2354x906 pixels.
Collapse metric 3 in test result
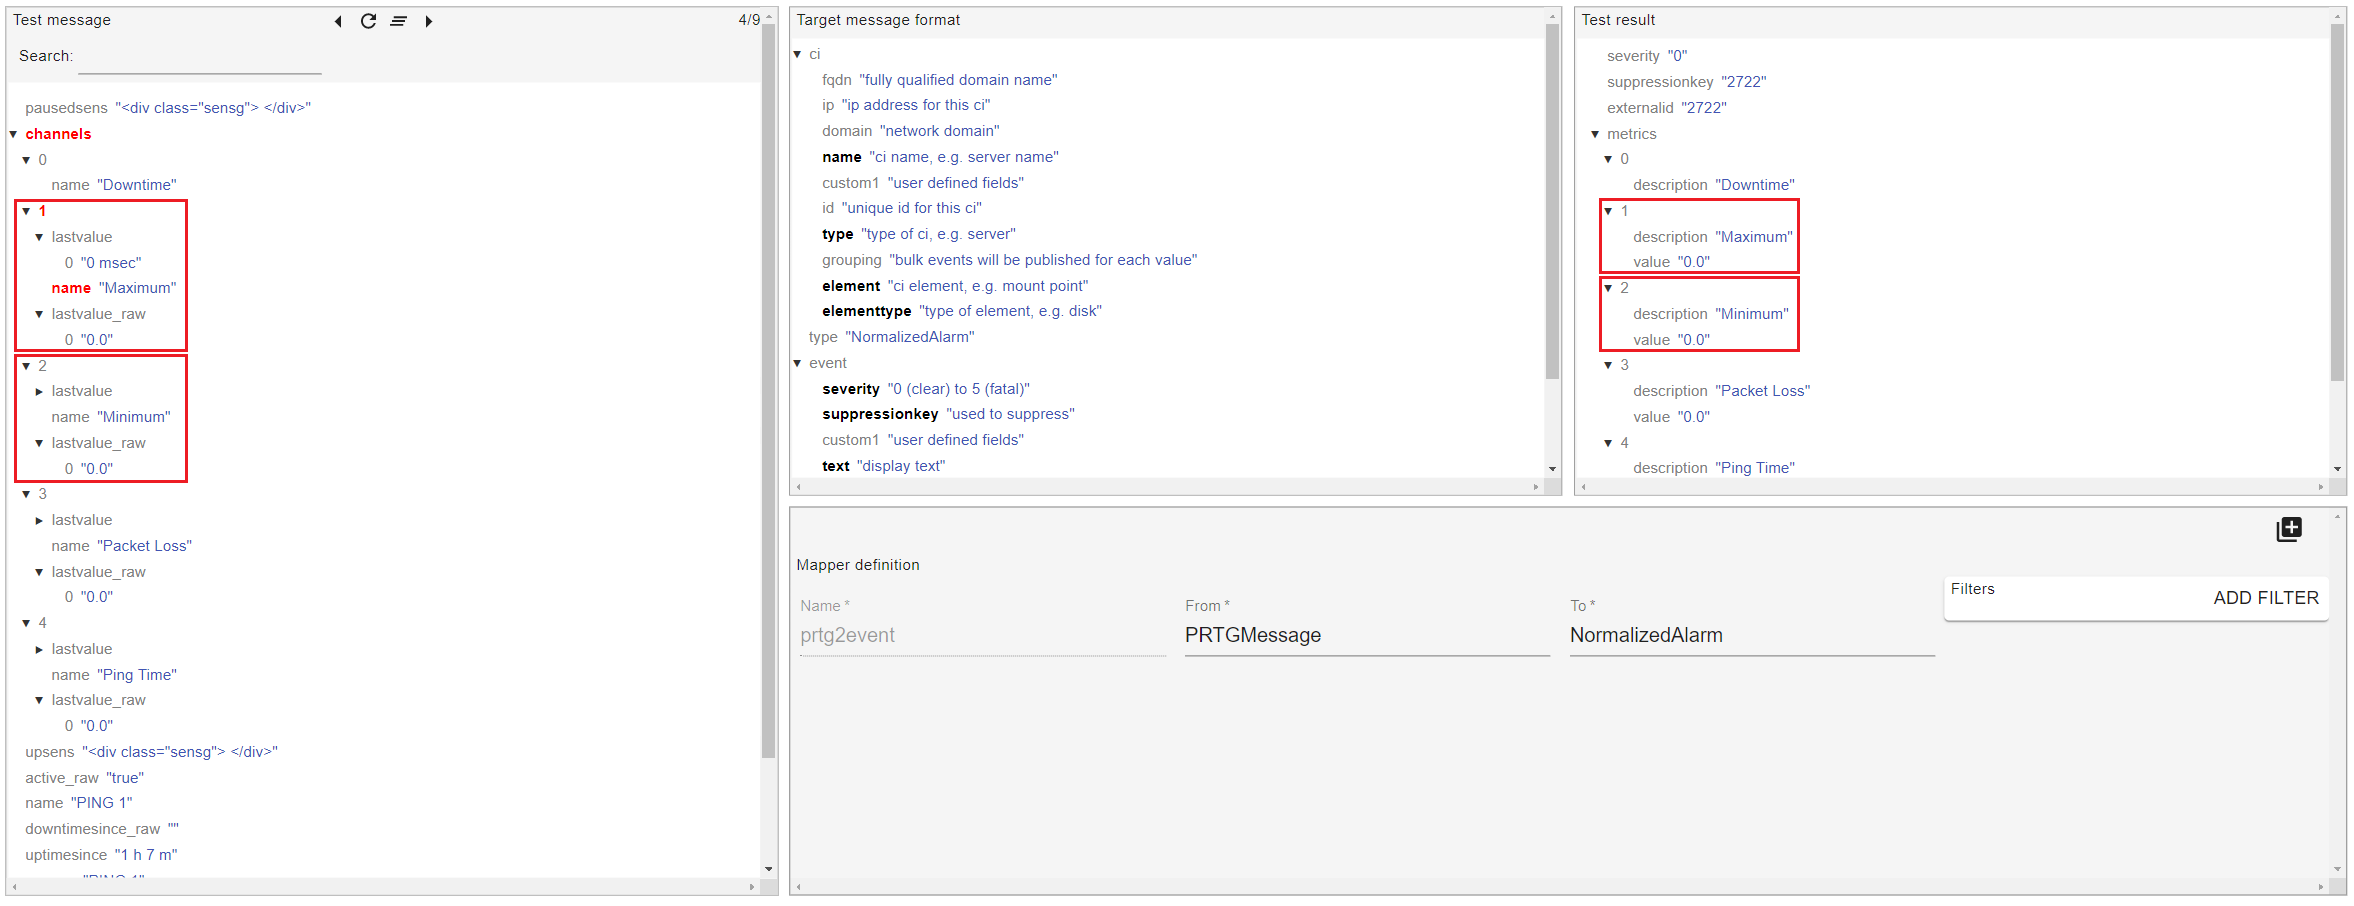coord(1609,365)
